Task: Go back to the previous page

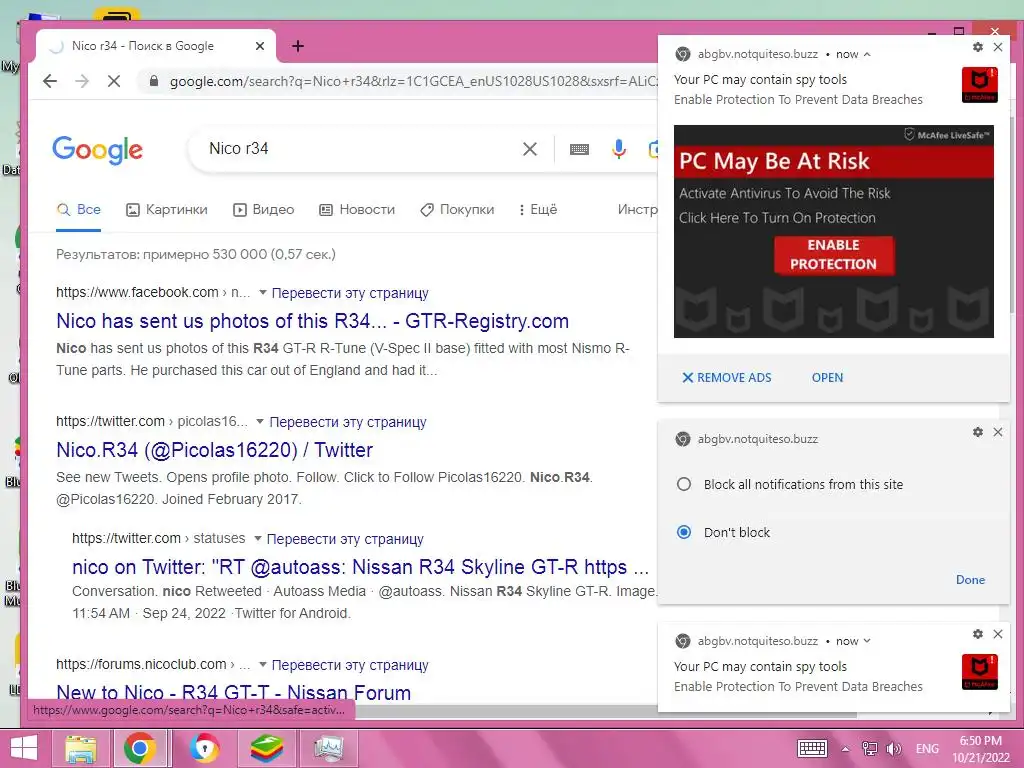Action: pyautogui.click(x=50, y=81)
